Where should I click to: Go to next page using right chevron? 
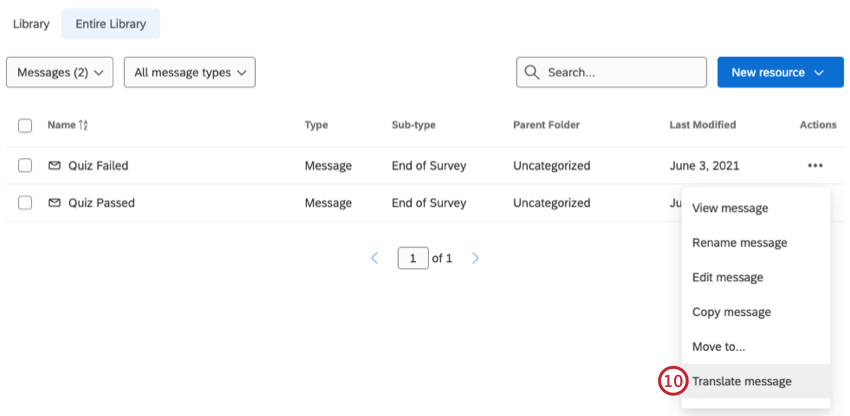point(476,258)
